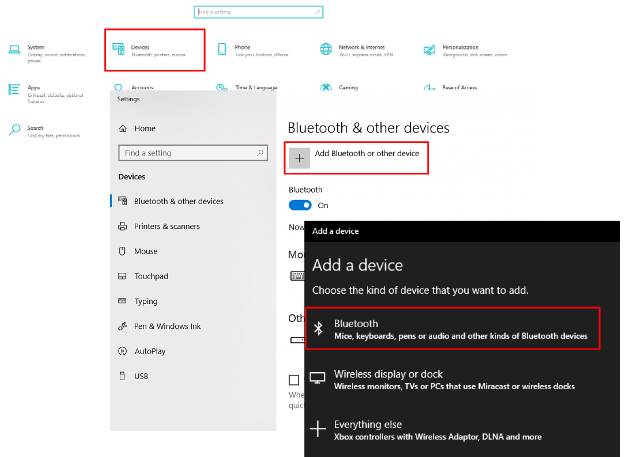Open AutoPlay settings page

coord(150,351)
